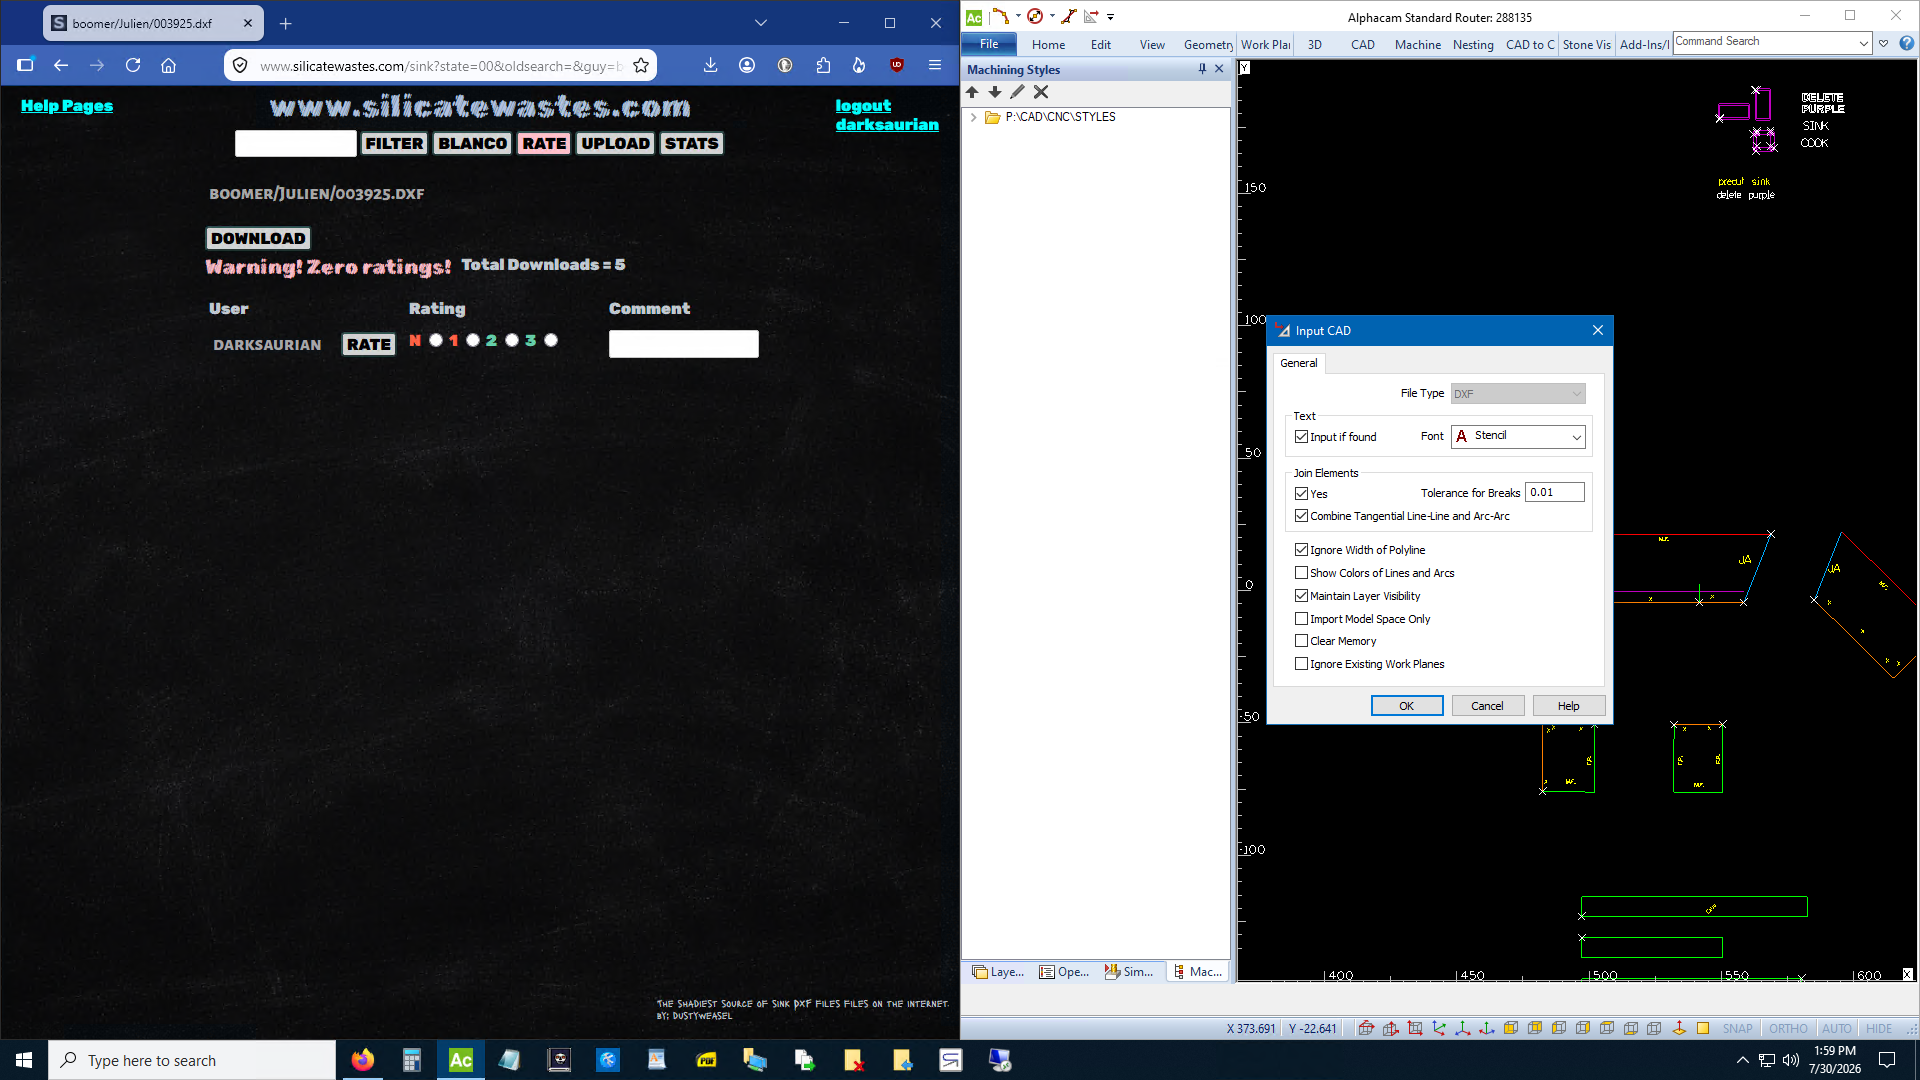The width and height of the screenshot is (1920, 1080).
Task: Click the move-down arrow in Machining Styles
Action: (x=995, y=92)
